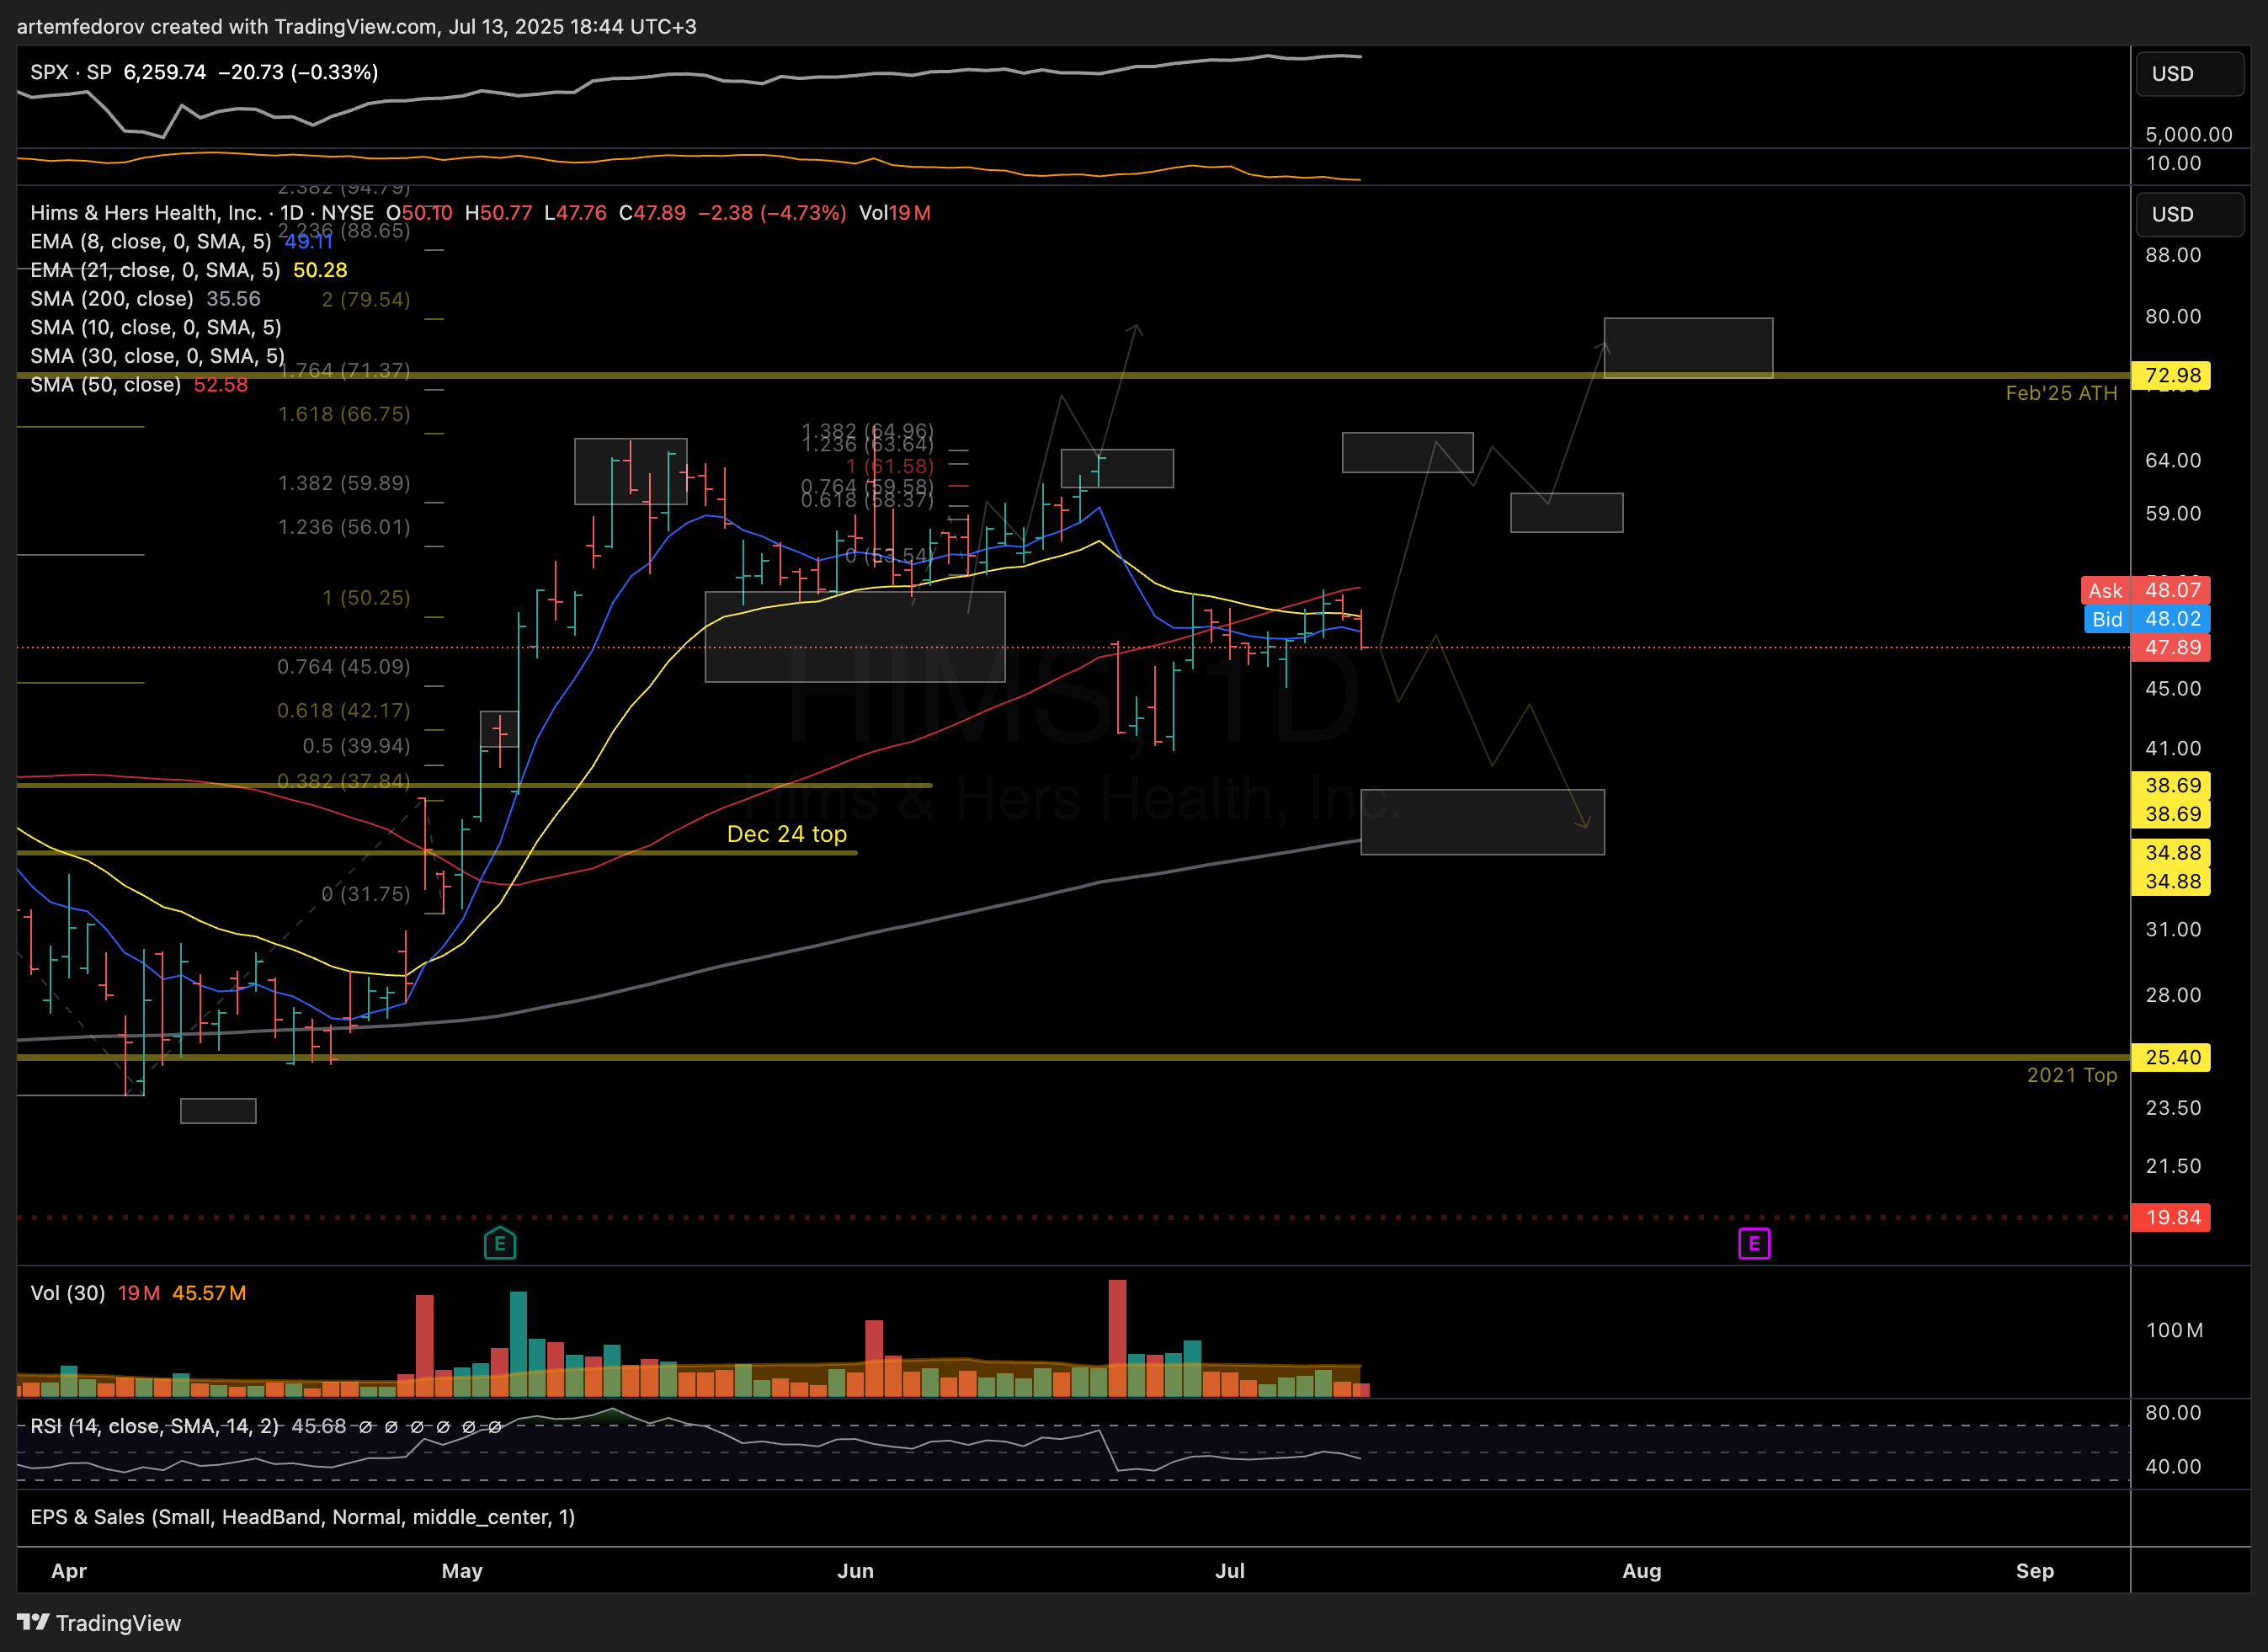Screen dimensions: 2268x1652
Task: Click the May label on time axis
Action: tap(462, 1571)
